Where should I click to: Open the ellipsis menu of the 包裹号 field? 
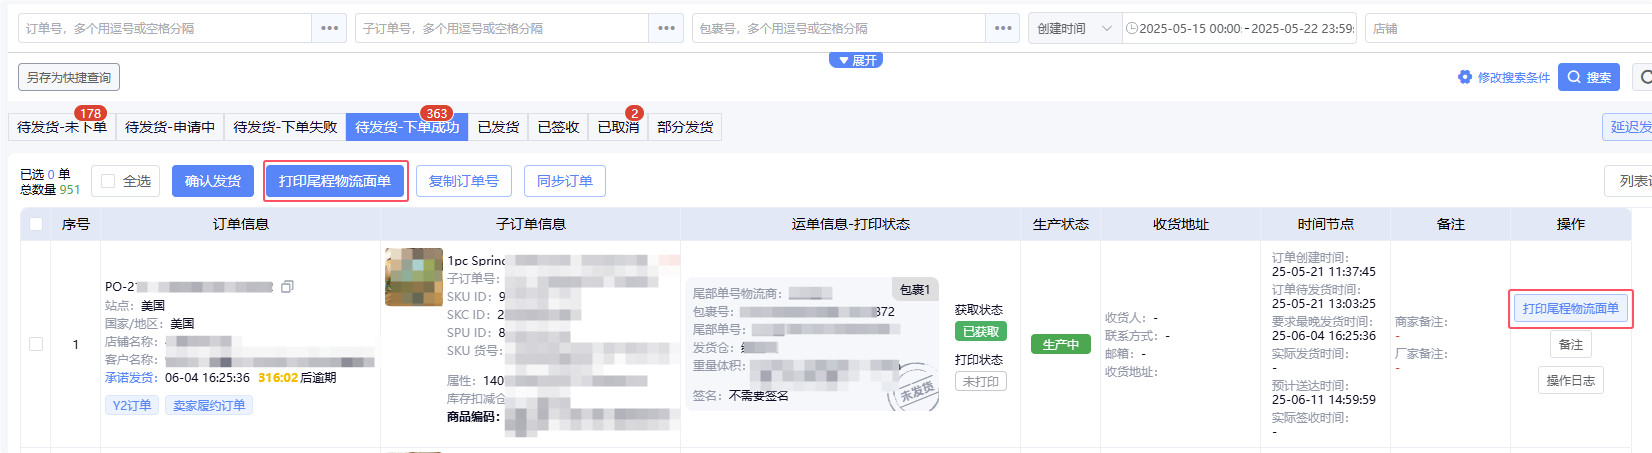tap(1003, 28)
